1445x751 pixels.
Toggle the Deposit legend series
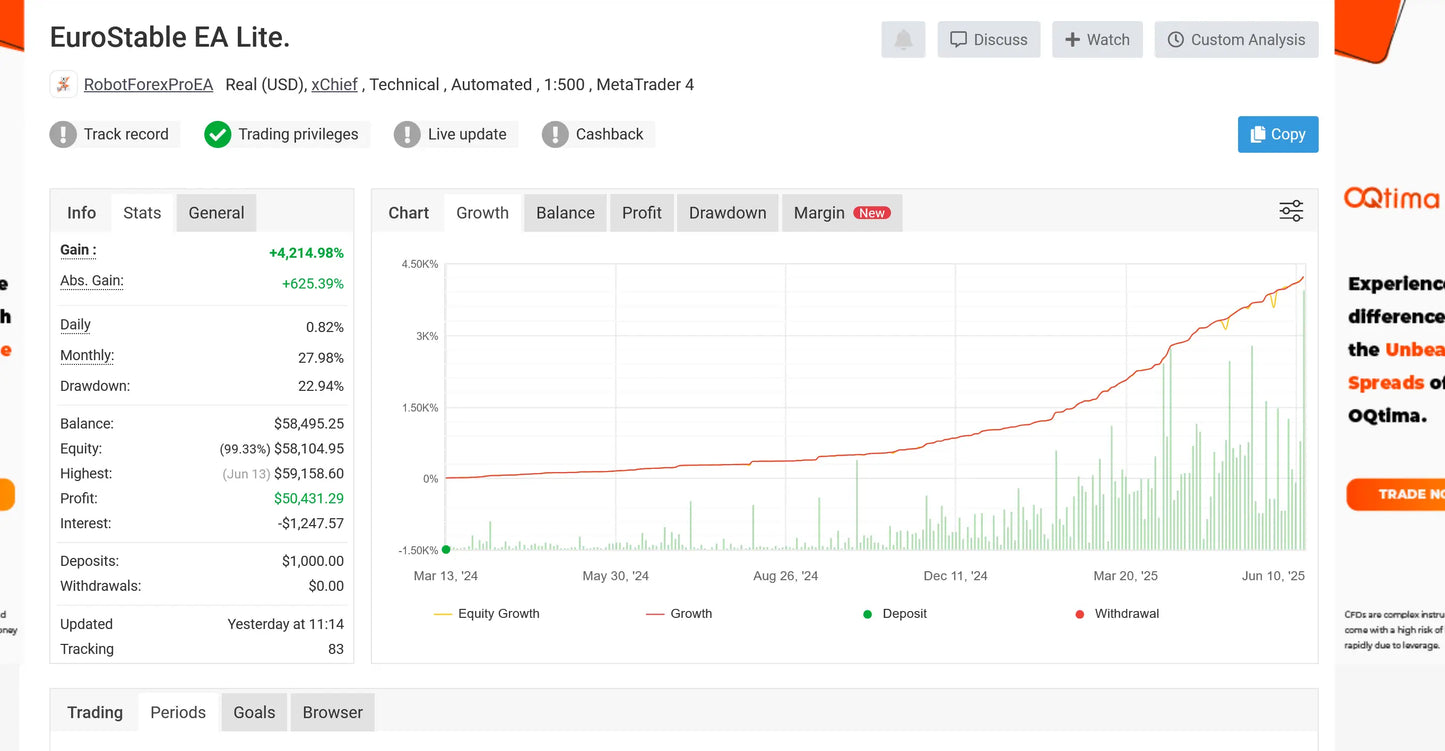point(895,614)
